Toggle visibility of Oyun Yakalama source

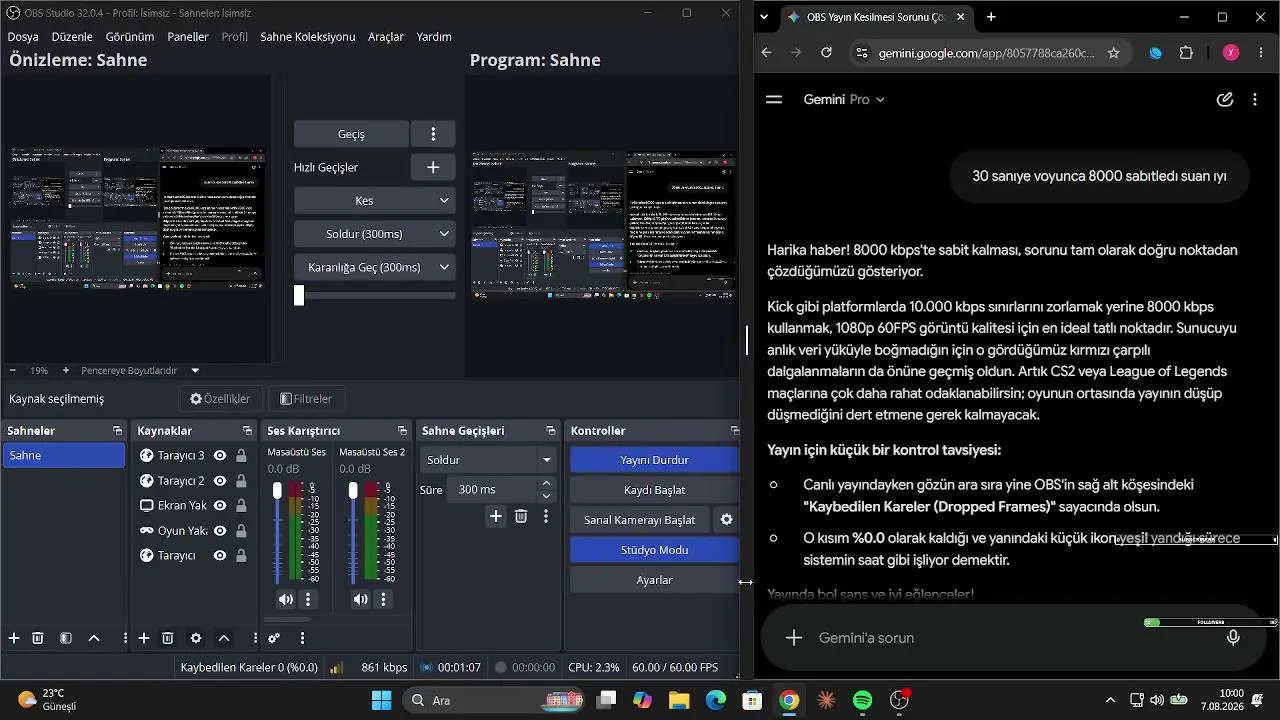[x=220, y=531]
